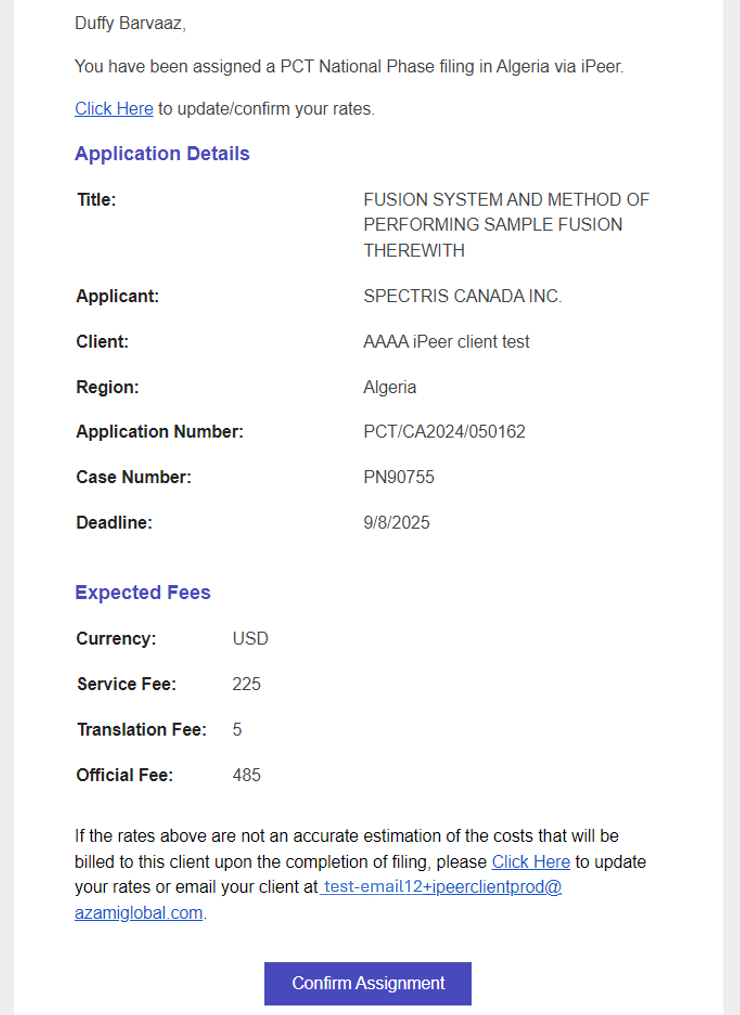
Task: Click the Duffy Barvaaz greeting line
Action: point(129,23)
